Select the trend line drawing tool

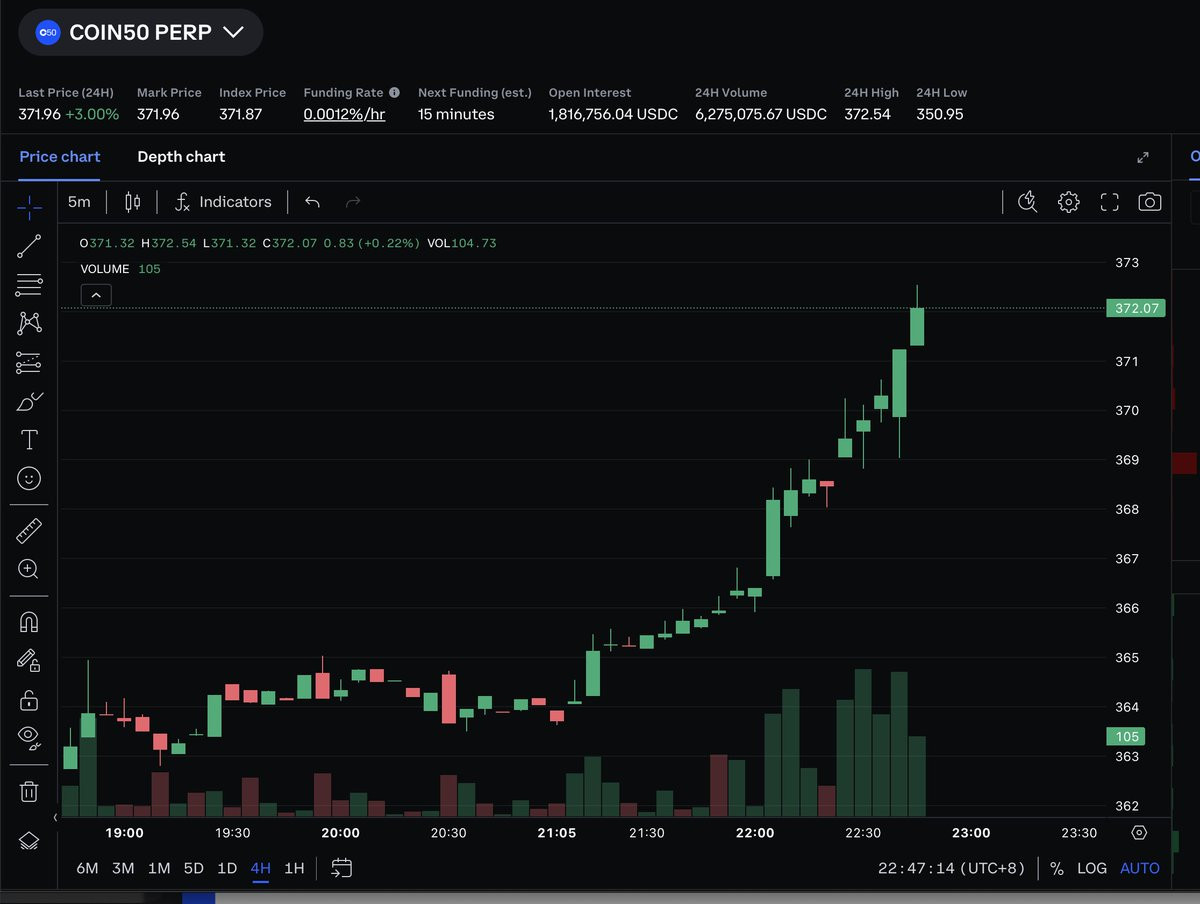coord(29,246)
